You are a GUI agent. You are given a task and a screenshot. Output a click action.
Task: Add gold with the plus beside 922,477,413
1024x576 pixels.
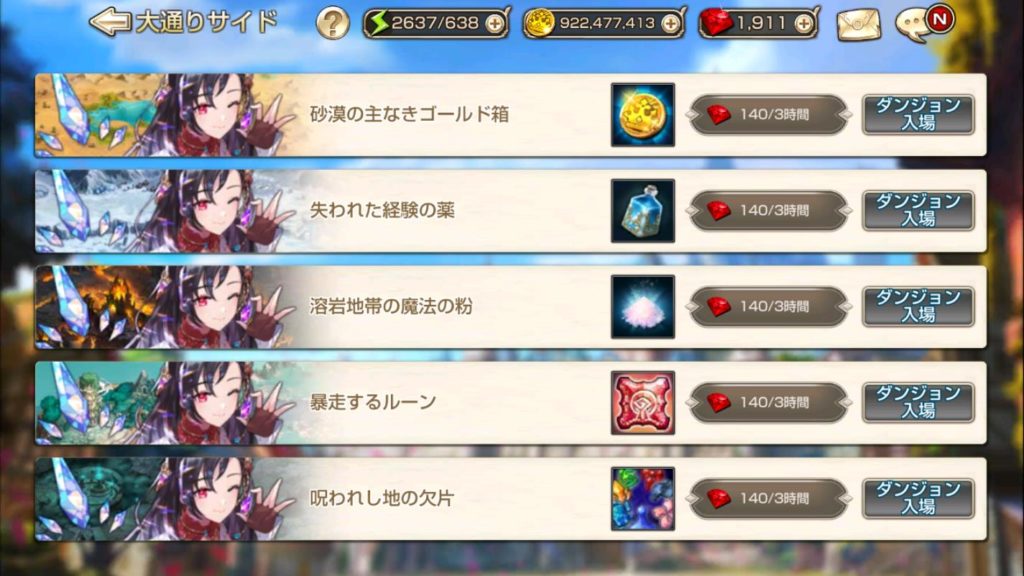pos(670,24)
